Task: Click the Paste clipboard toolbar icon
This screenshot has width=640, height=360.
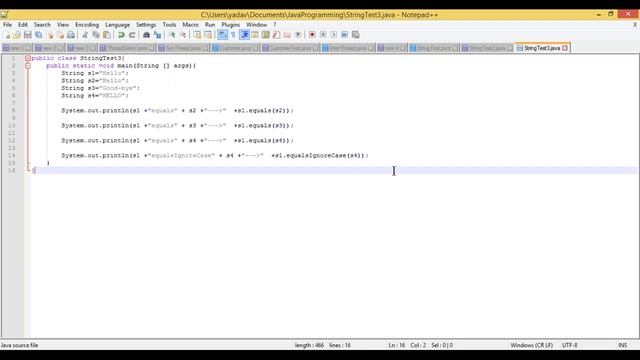Action: (107, 35)
